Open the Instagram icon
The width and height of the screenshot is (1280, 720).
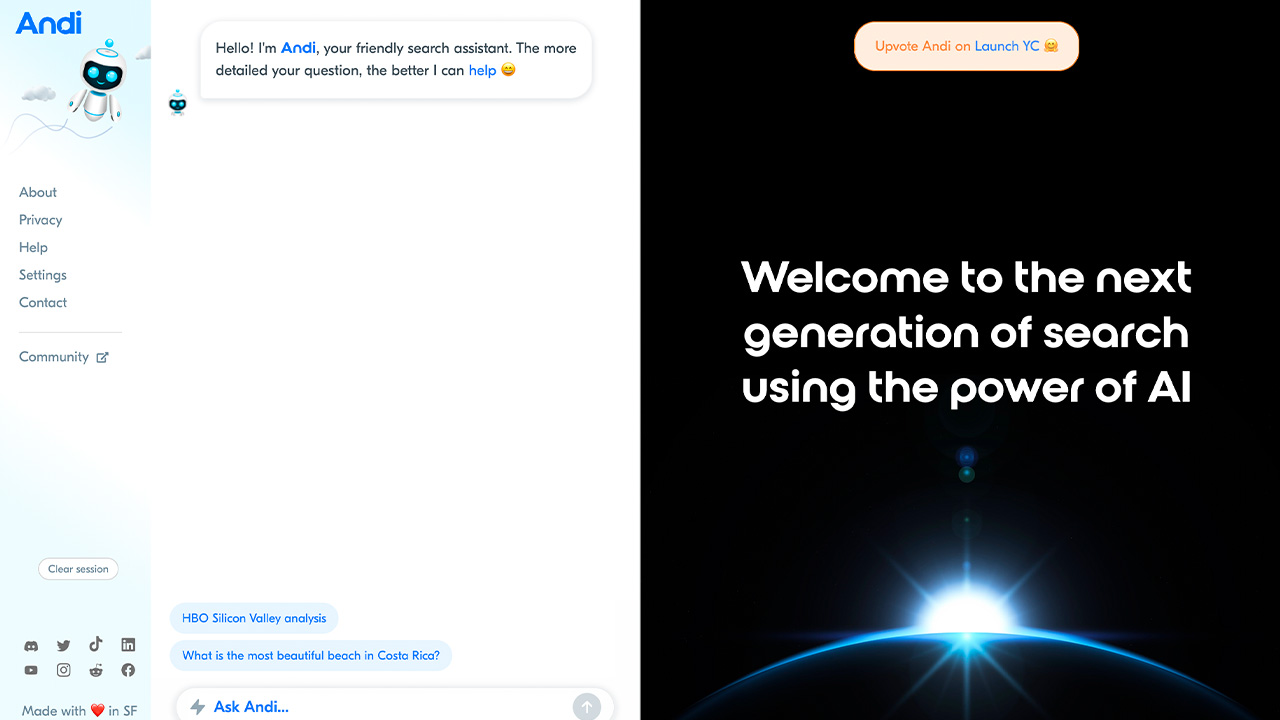point(64,670)
